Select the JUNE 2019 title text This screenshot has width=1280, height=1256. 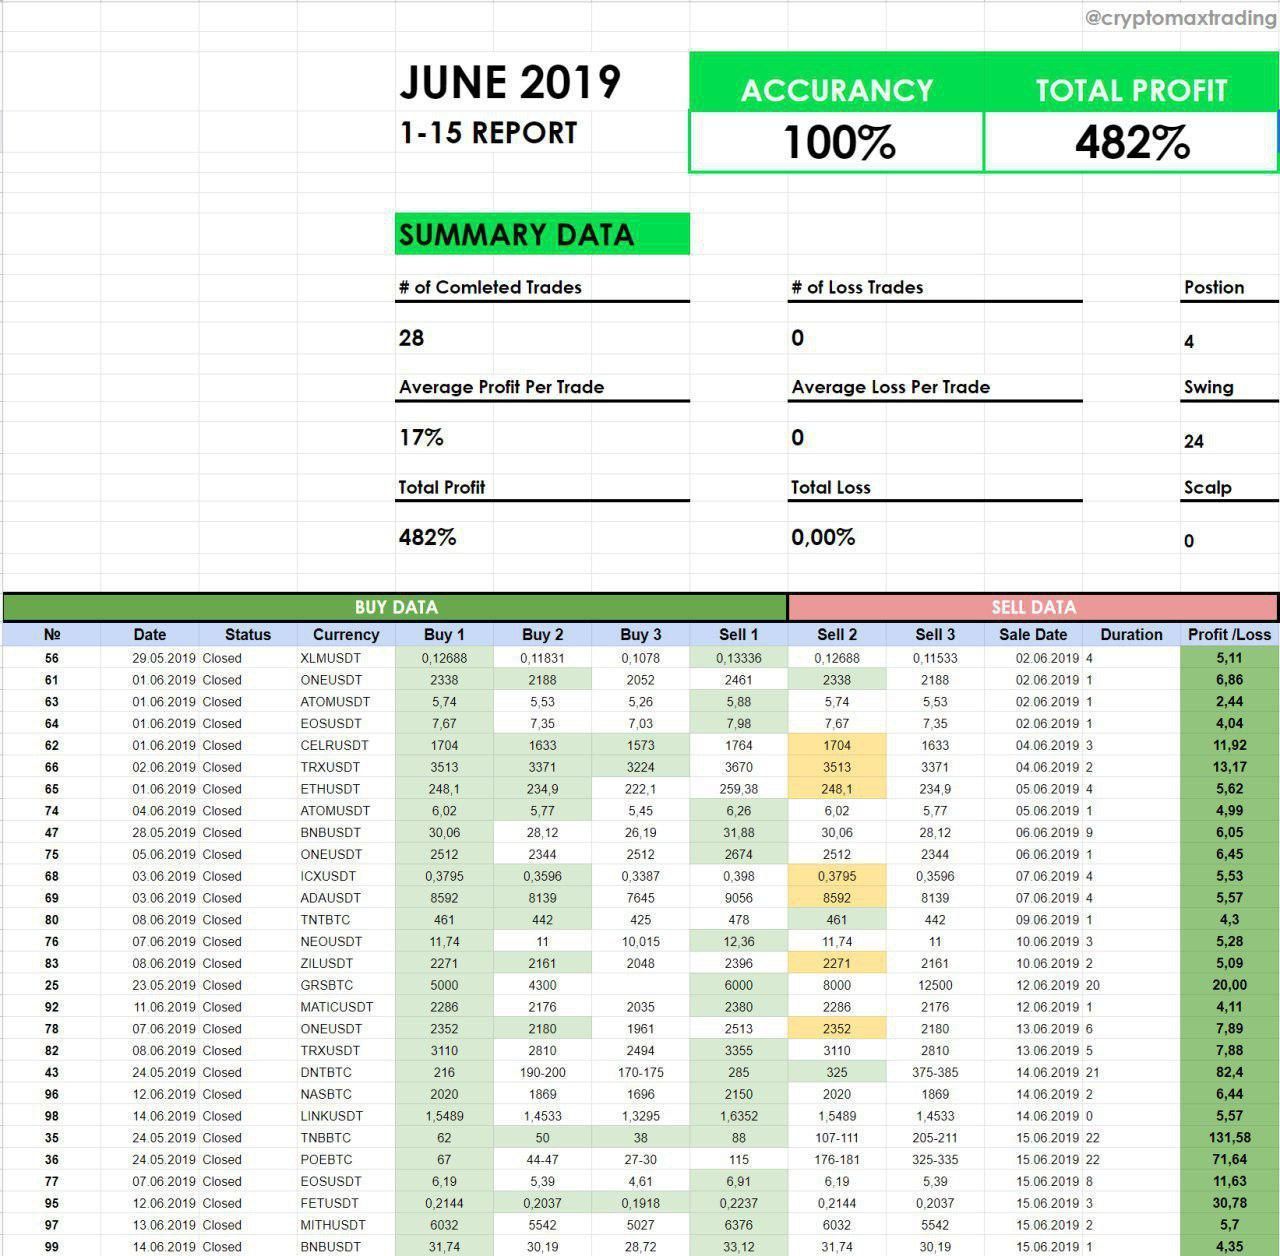(510, 82)
